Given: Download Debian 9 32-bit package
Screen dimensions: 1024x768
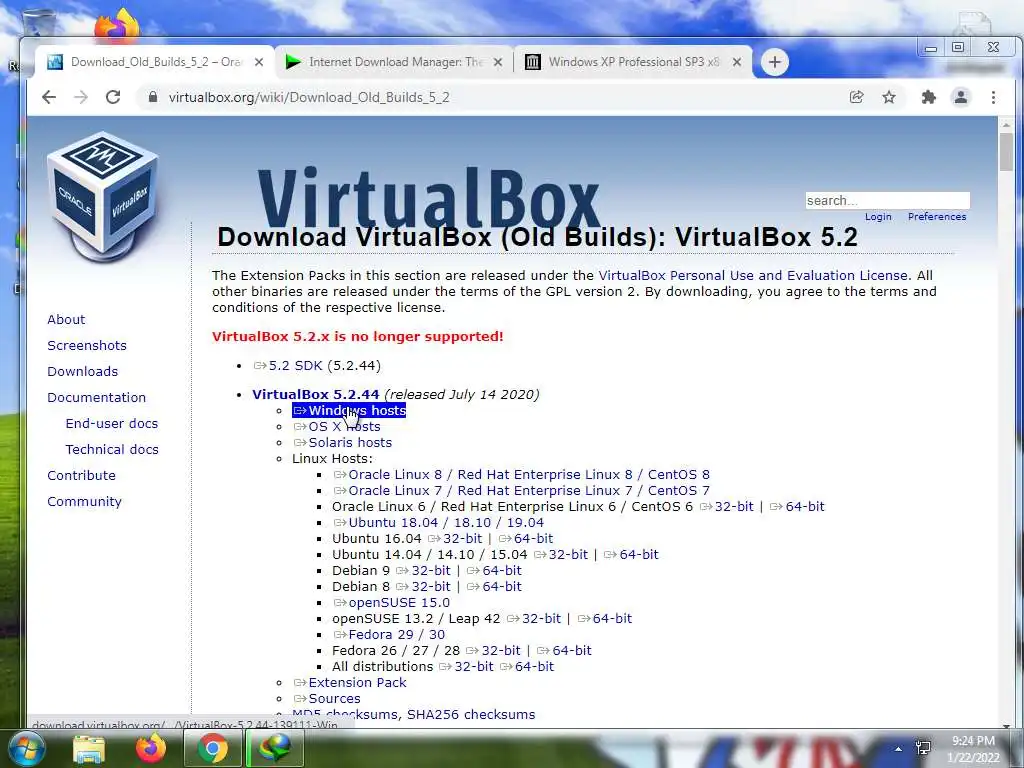Looking at the screenshot, I should [x=423, y=571].
